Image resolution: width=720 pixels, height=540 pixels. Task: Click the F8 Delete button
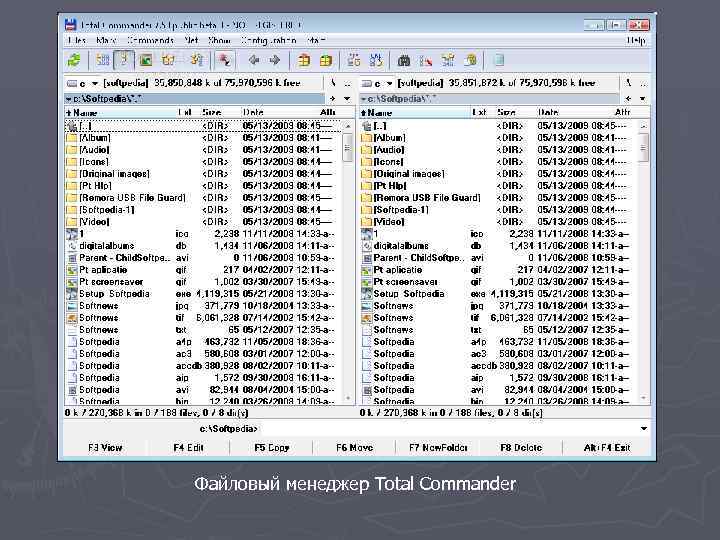tap(521, 448)
